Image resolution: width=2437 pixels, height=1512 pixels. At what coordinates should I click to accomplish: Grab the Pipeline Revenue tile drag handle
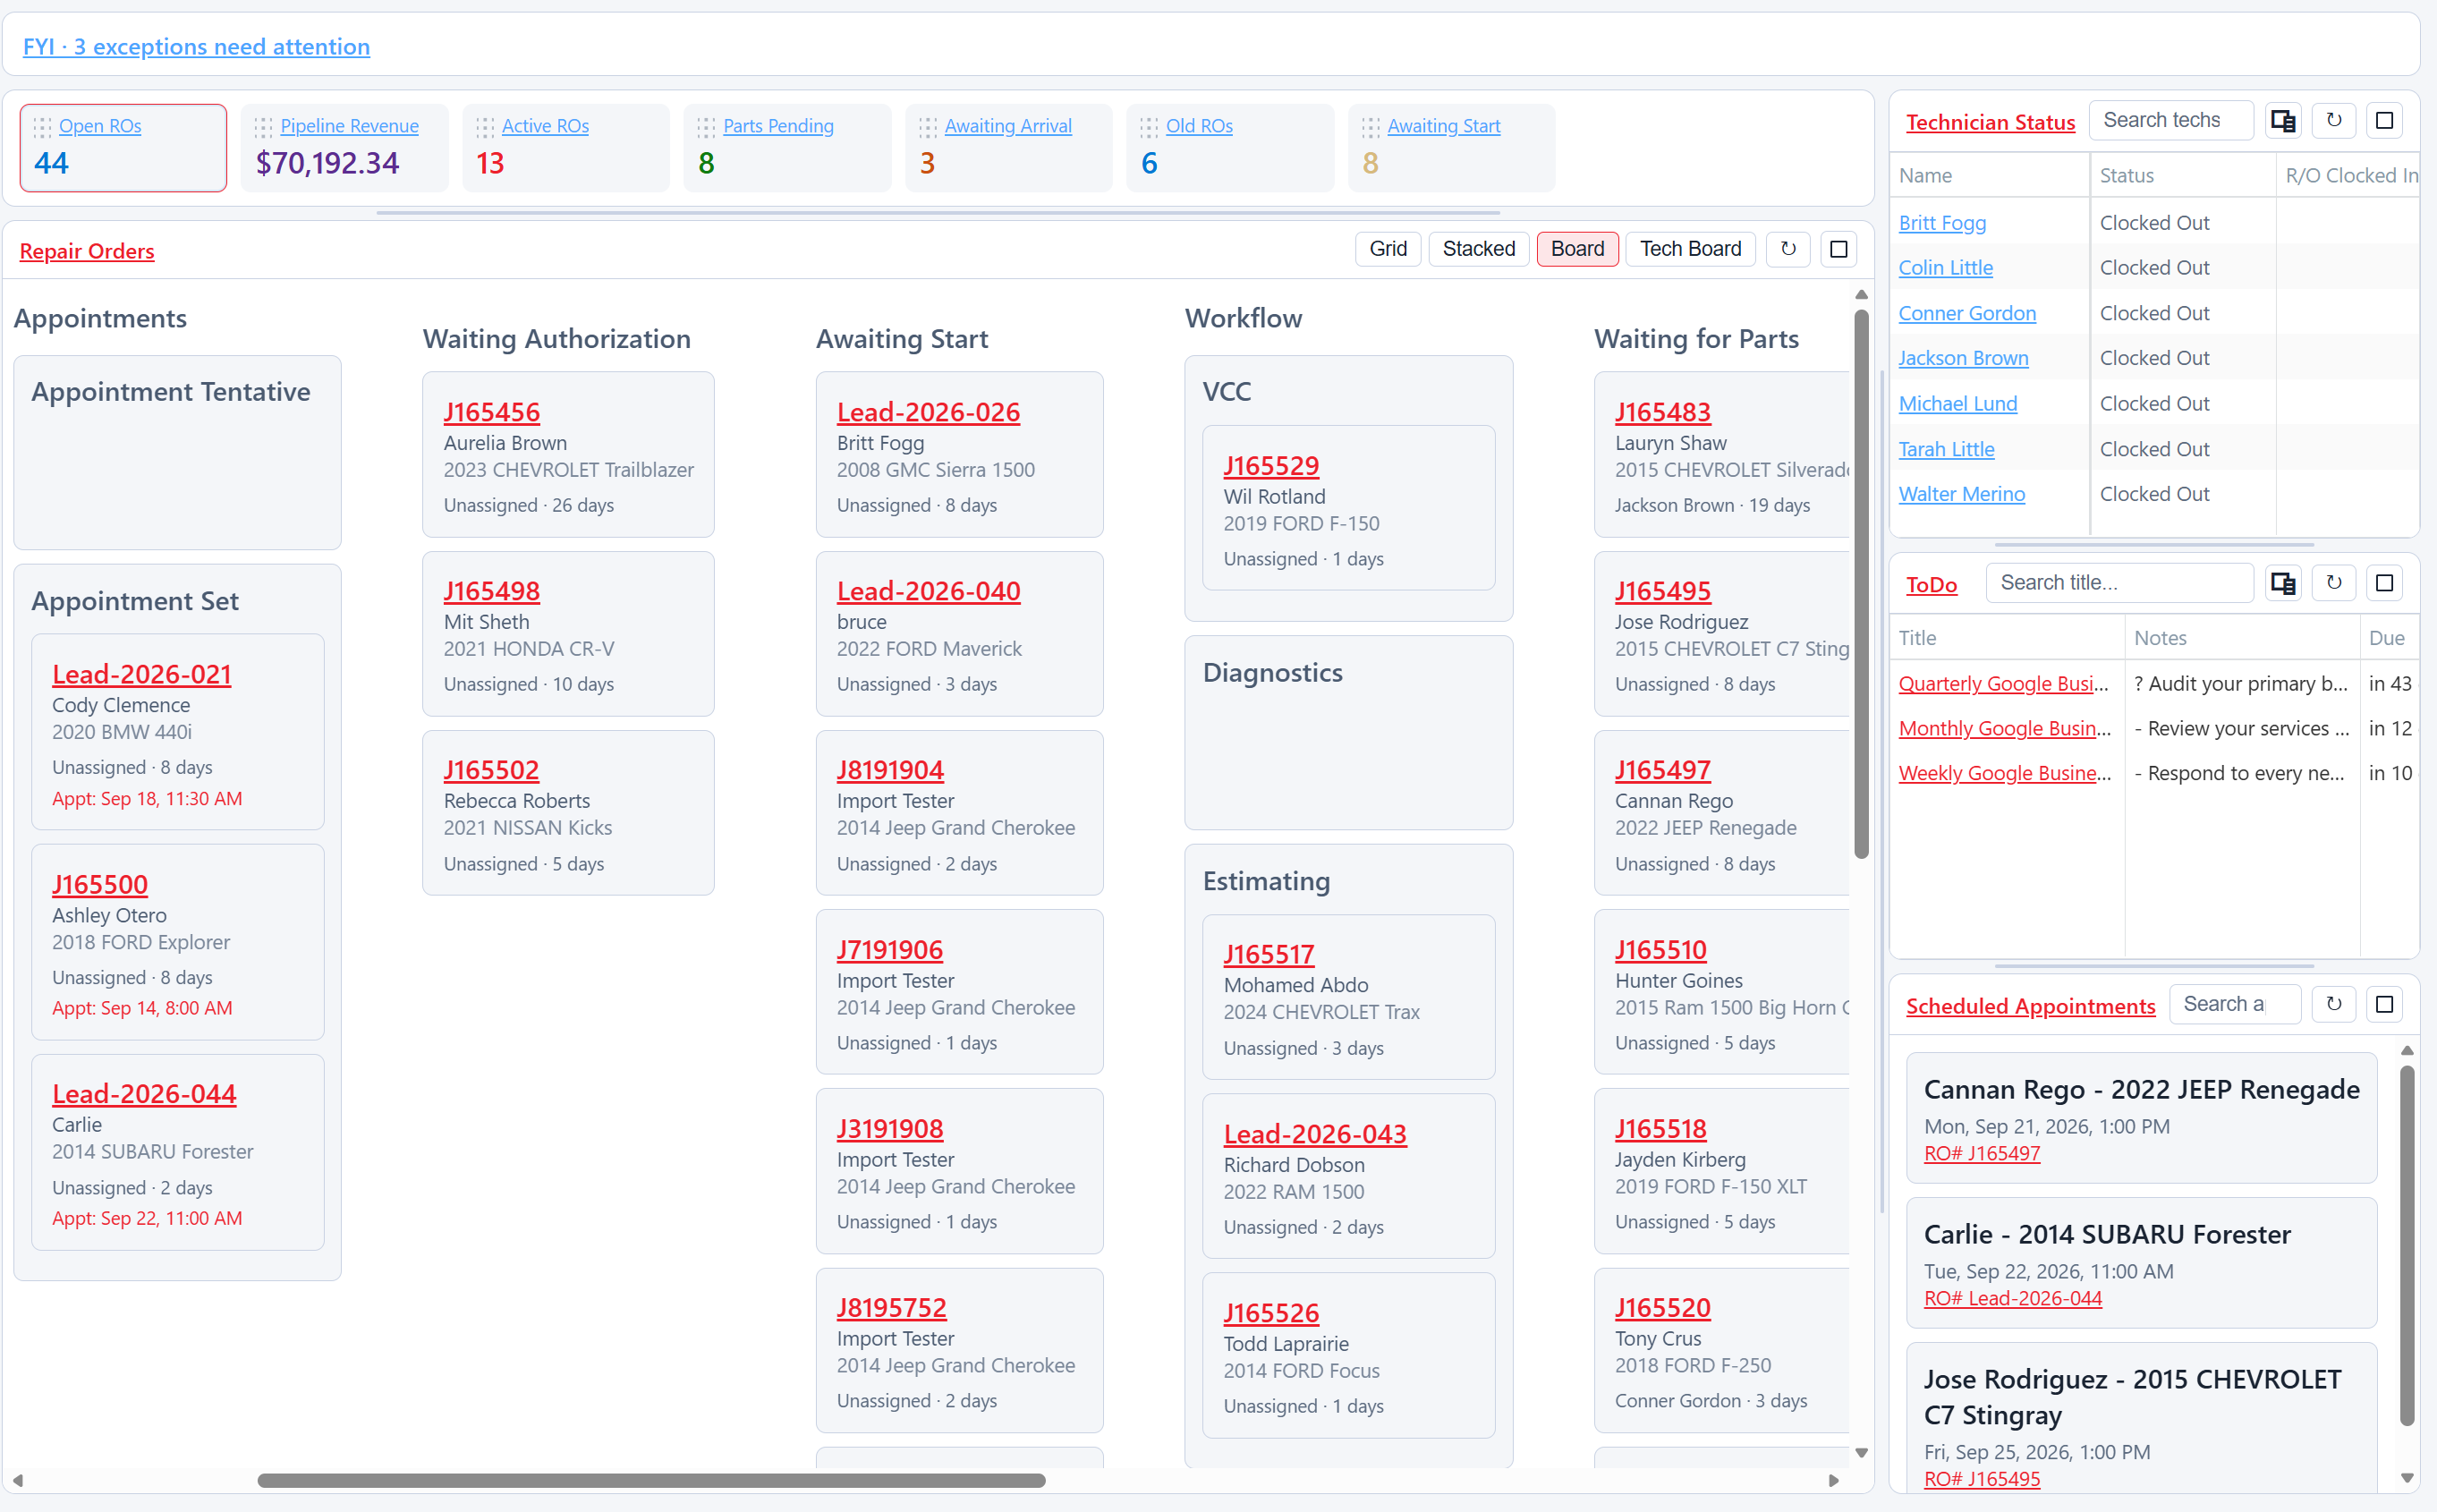[263, 127]
